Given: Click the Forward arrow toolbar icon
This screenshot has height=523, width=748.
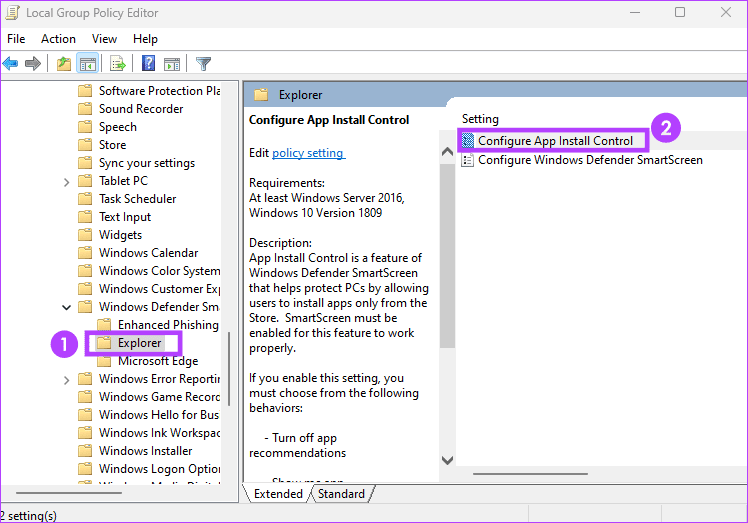Looking at the screenshot, I should 33,64.
